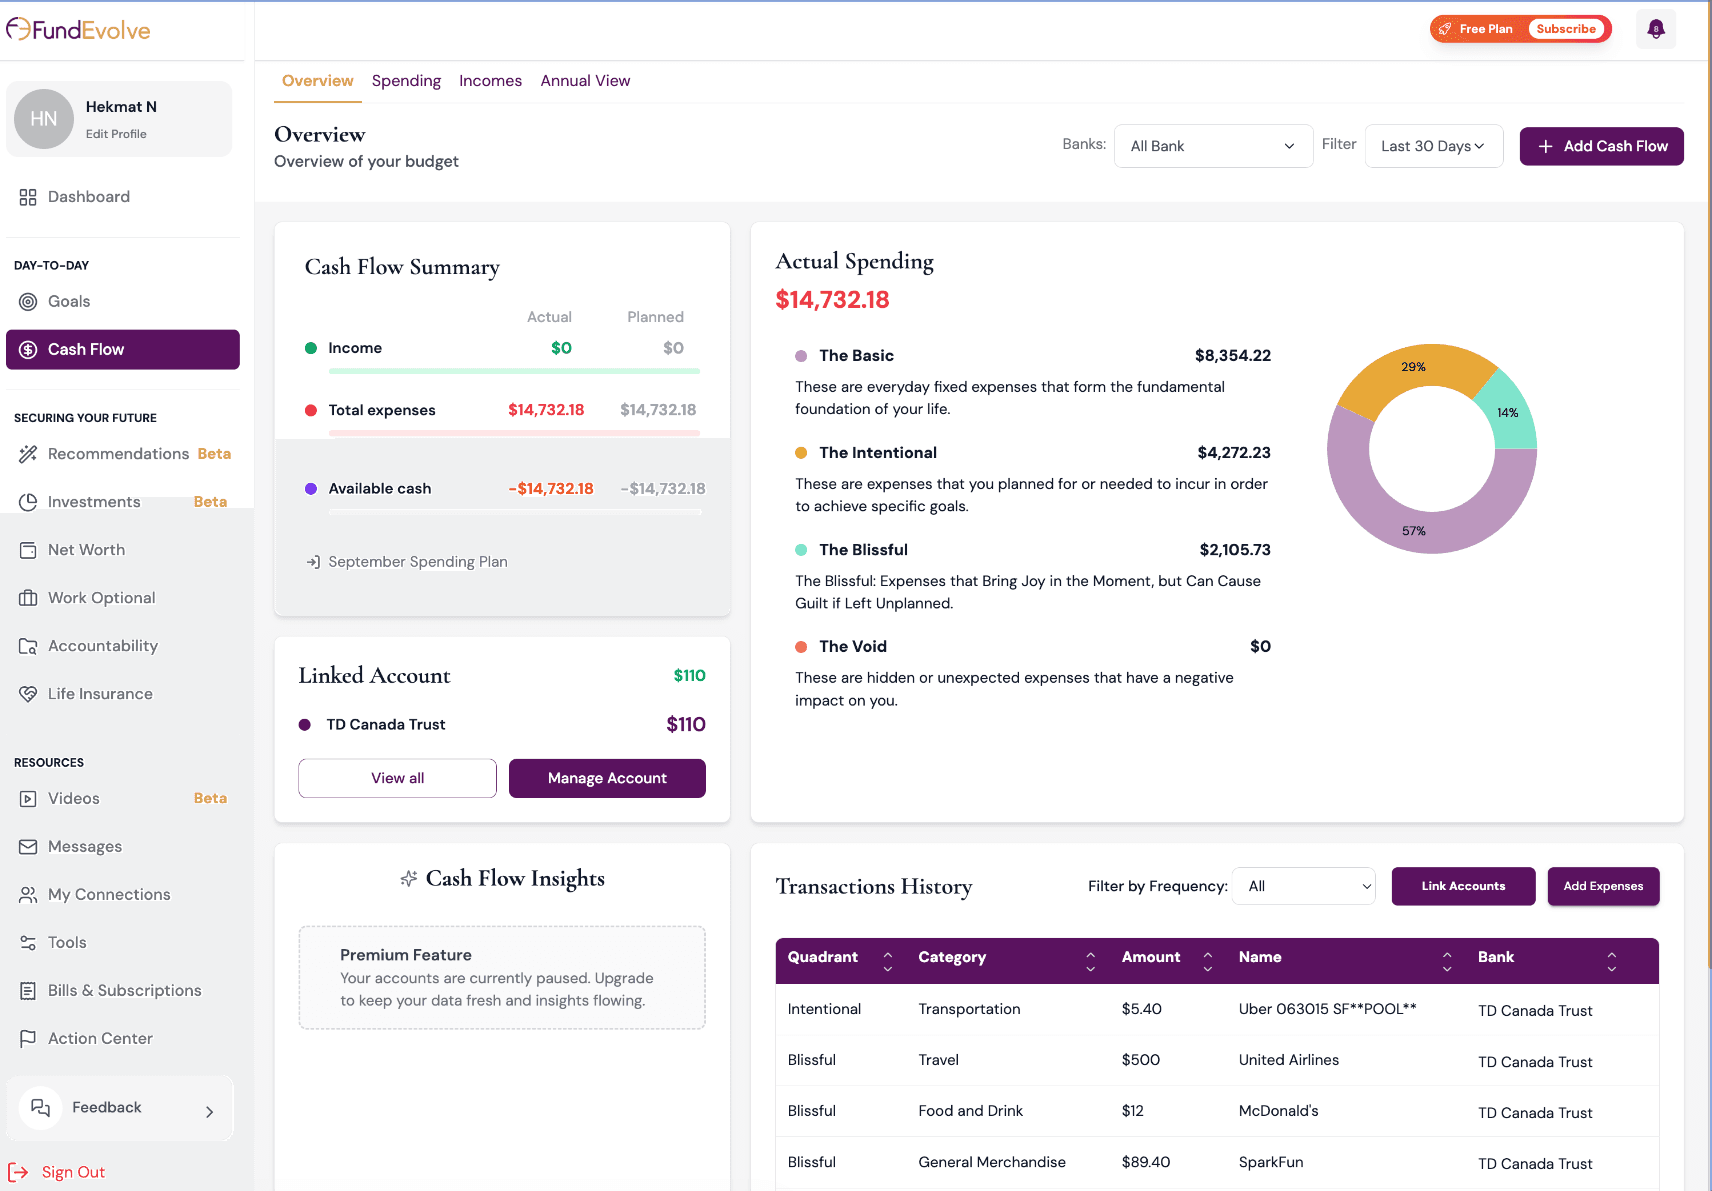Viewport: 1712px width, 1191px height.
Task: Click The Void spending category heading
Action: (x=853, y=647)
